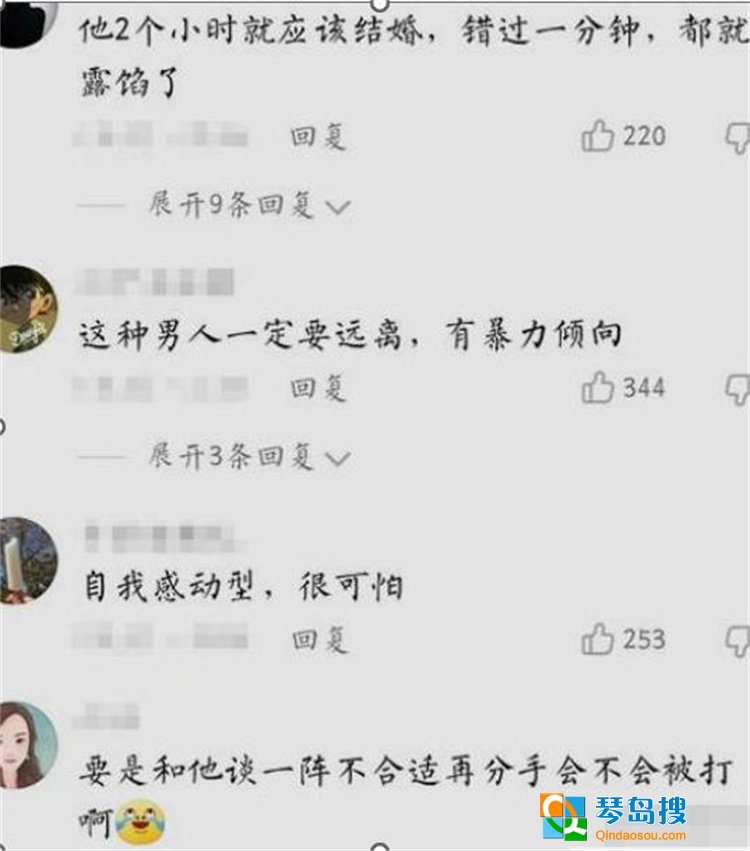Viewport: 750px width, 851px height.
Task: Open Qindaosou.com watermark link
Action: pos(640,835)
